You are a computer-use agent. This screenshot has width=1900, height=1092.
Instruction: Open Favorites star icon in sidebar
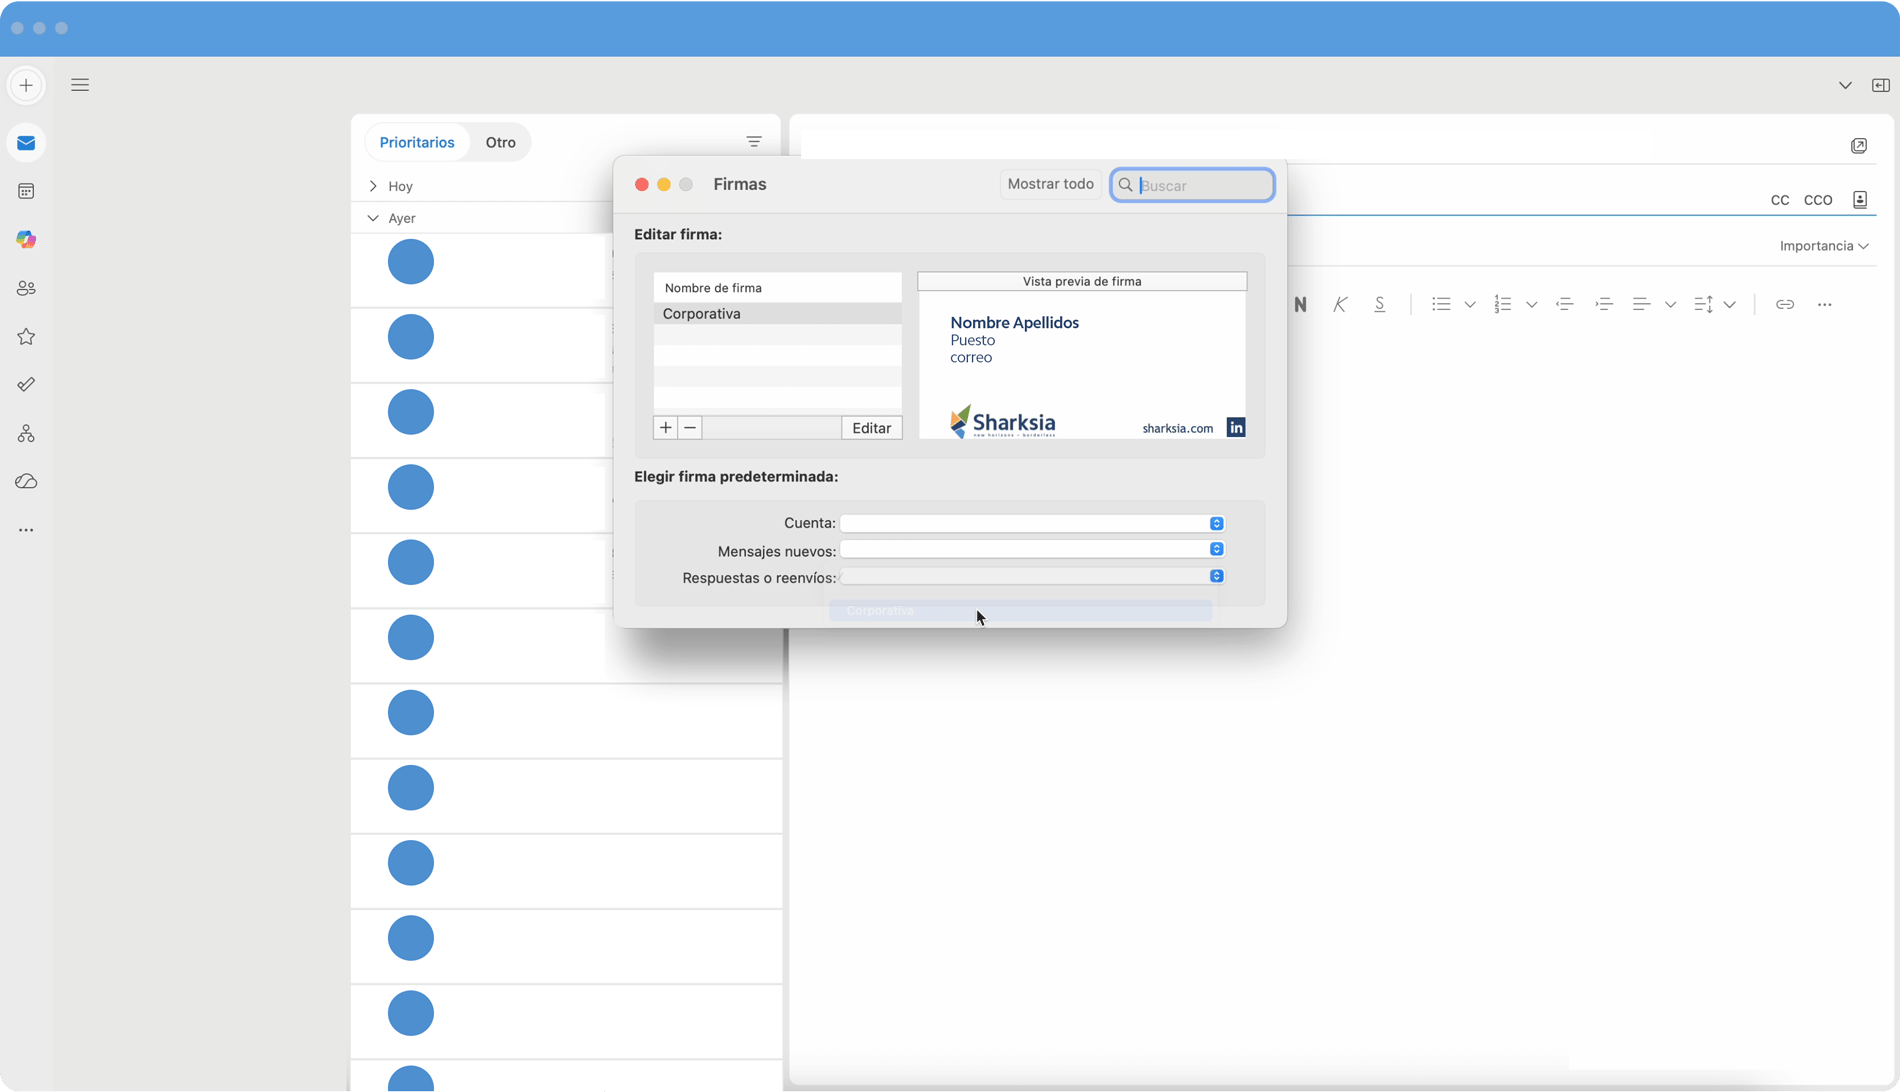pyautogui.click(x=26, y=337)
